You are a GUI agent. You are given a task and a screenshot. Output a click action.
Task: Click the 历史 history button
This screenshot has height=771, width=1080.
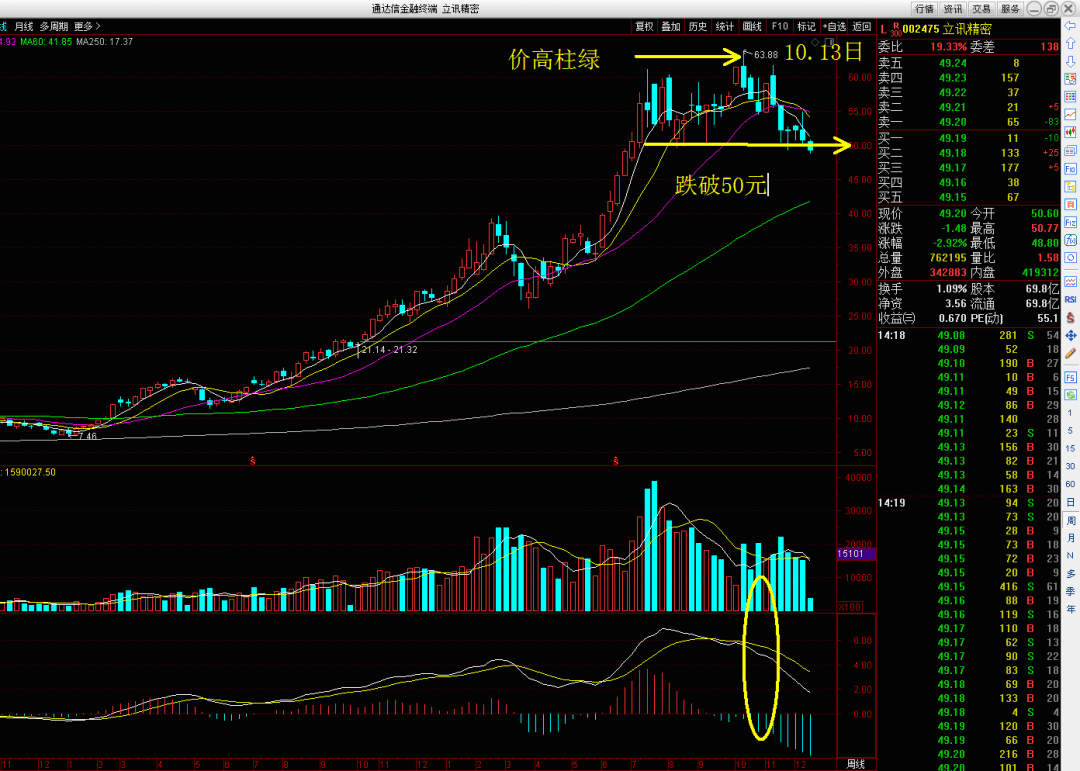click(698, 26)
